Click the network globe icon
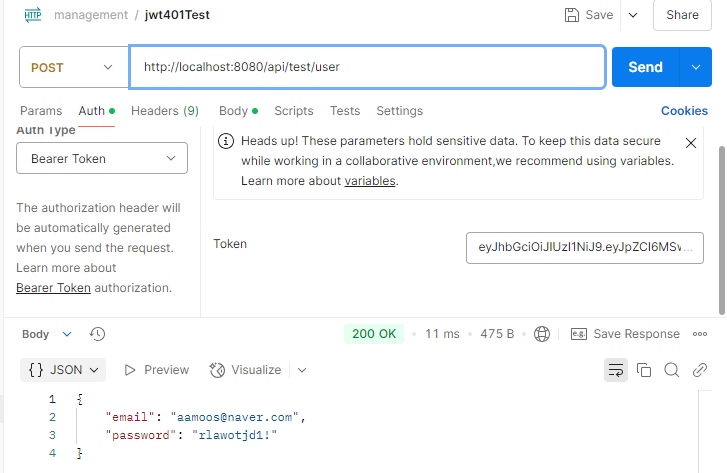727x473 pixels. point(542,334)
